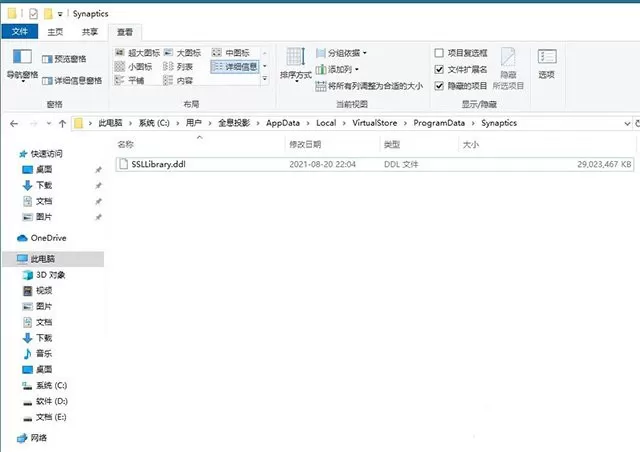640x452 pixels.
Task: Open pinned 图片 under quick access
Action: tap(38, 217)
